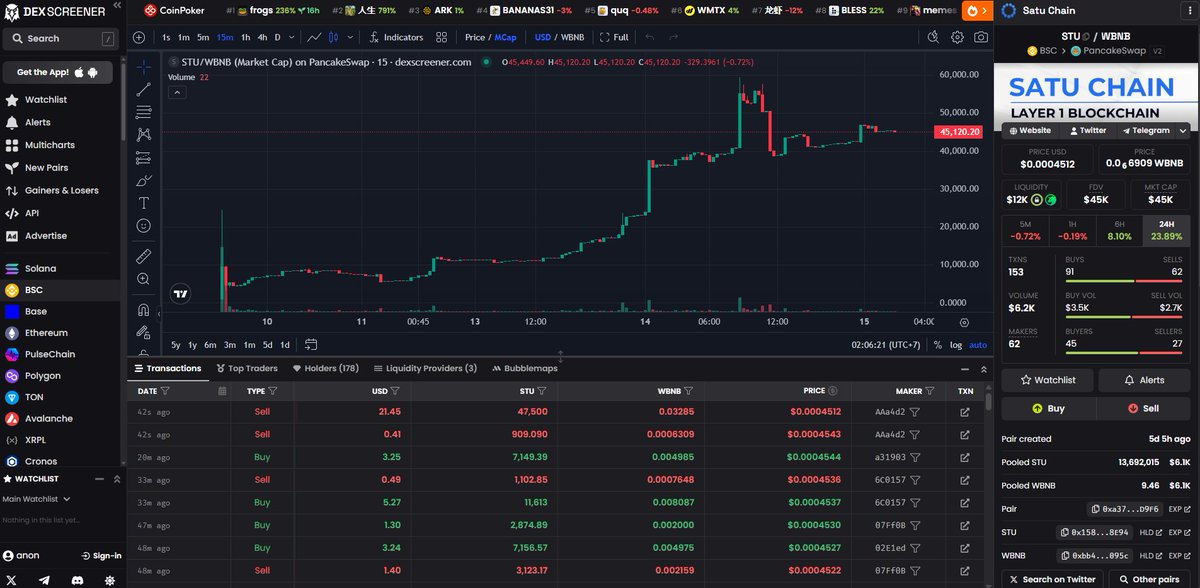The image size is (1200, 588).
Task: Toggle log scale on chart
Action: click(955, 345)
